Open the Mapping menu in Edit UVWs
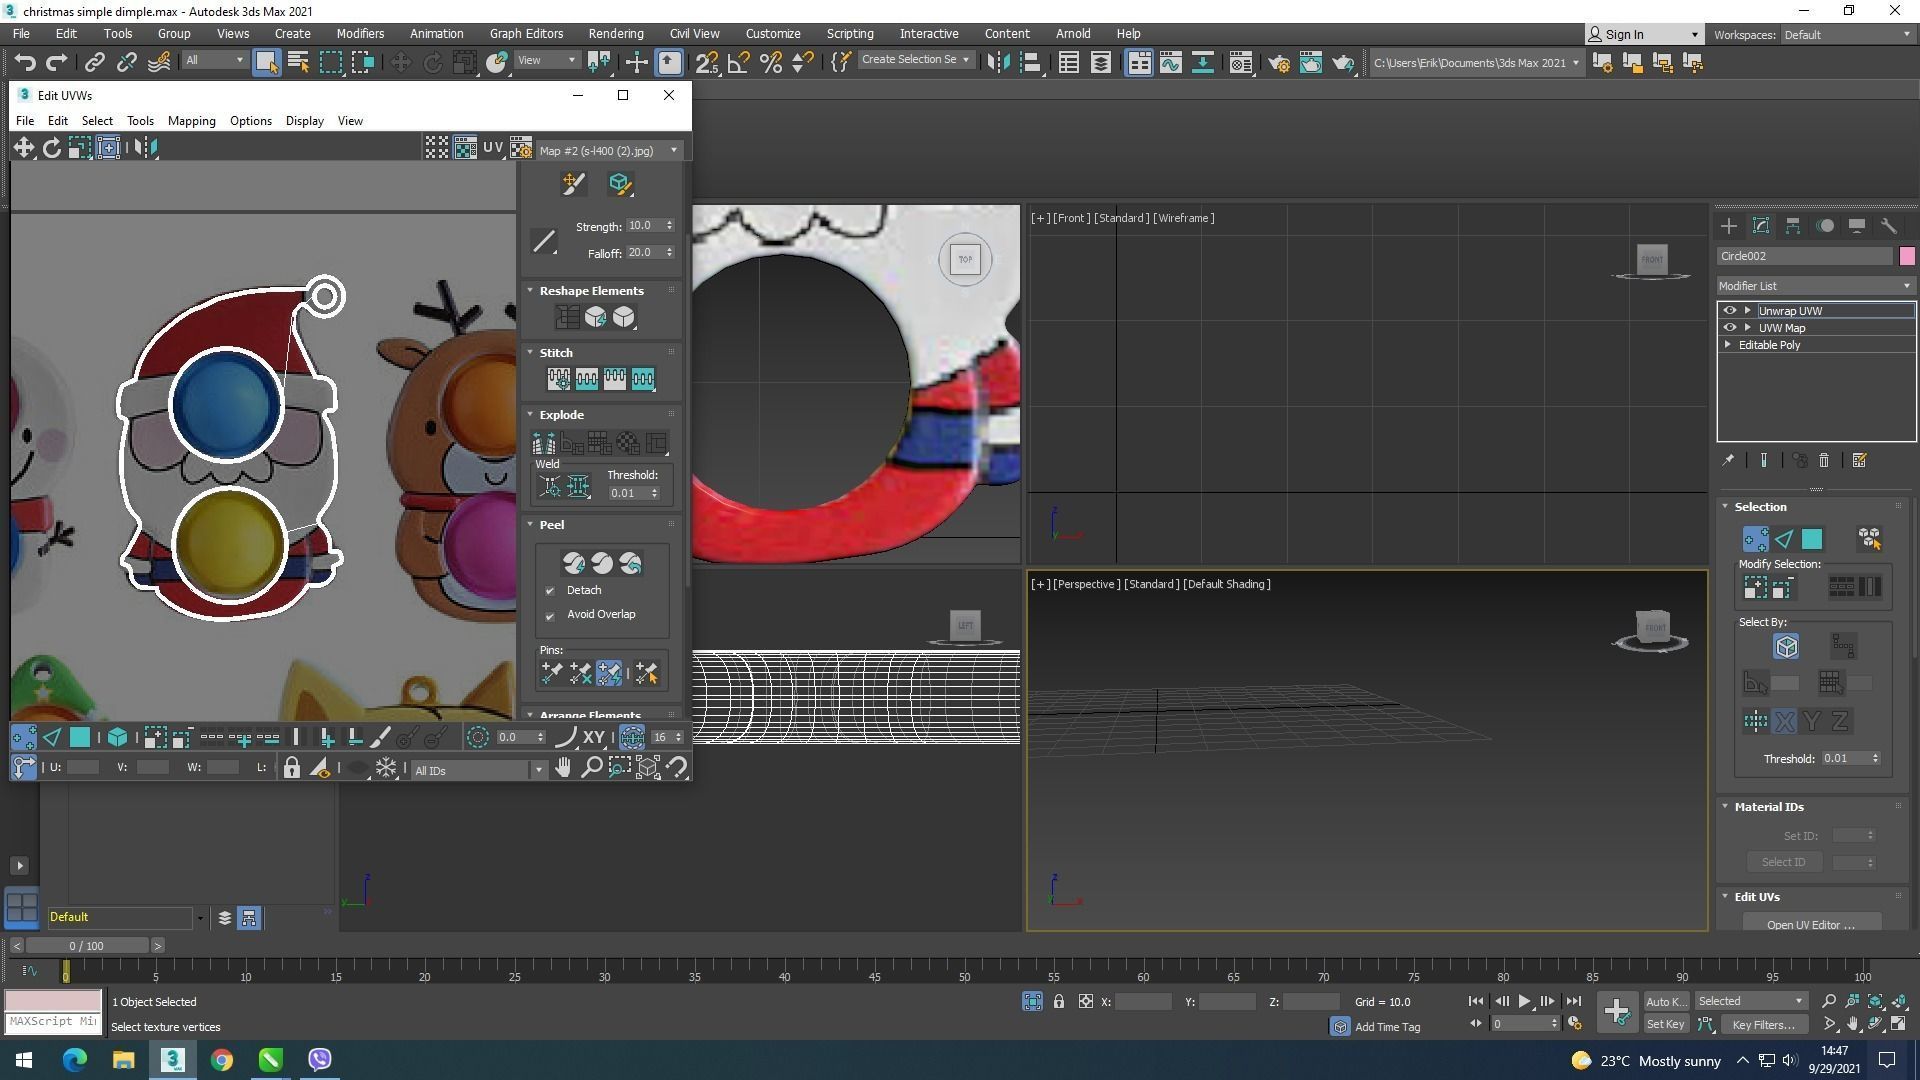1920x1080 pixels. point(191,121)
